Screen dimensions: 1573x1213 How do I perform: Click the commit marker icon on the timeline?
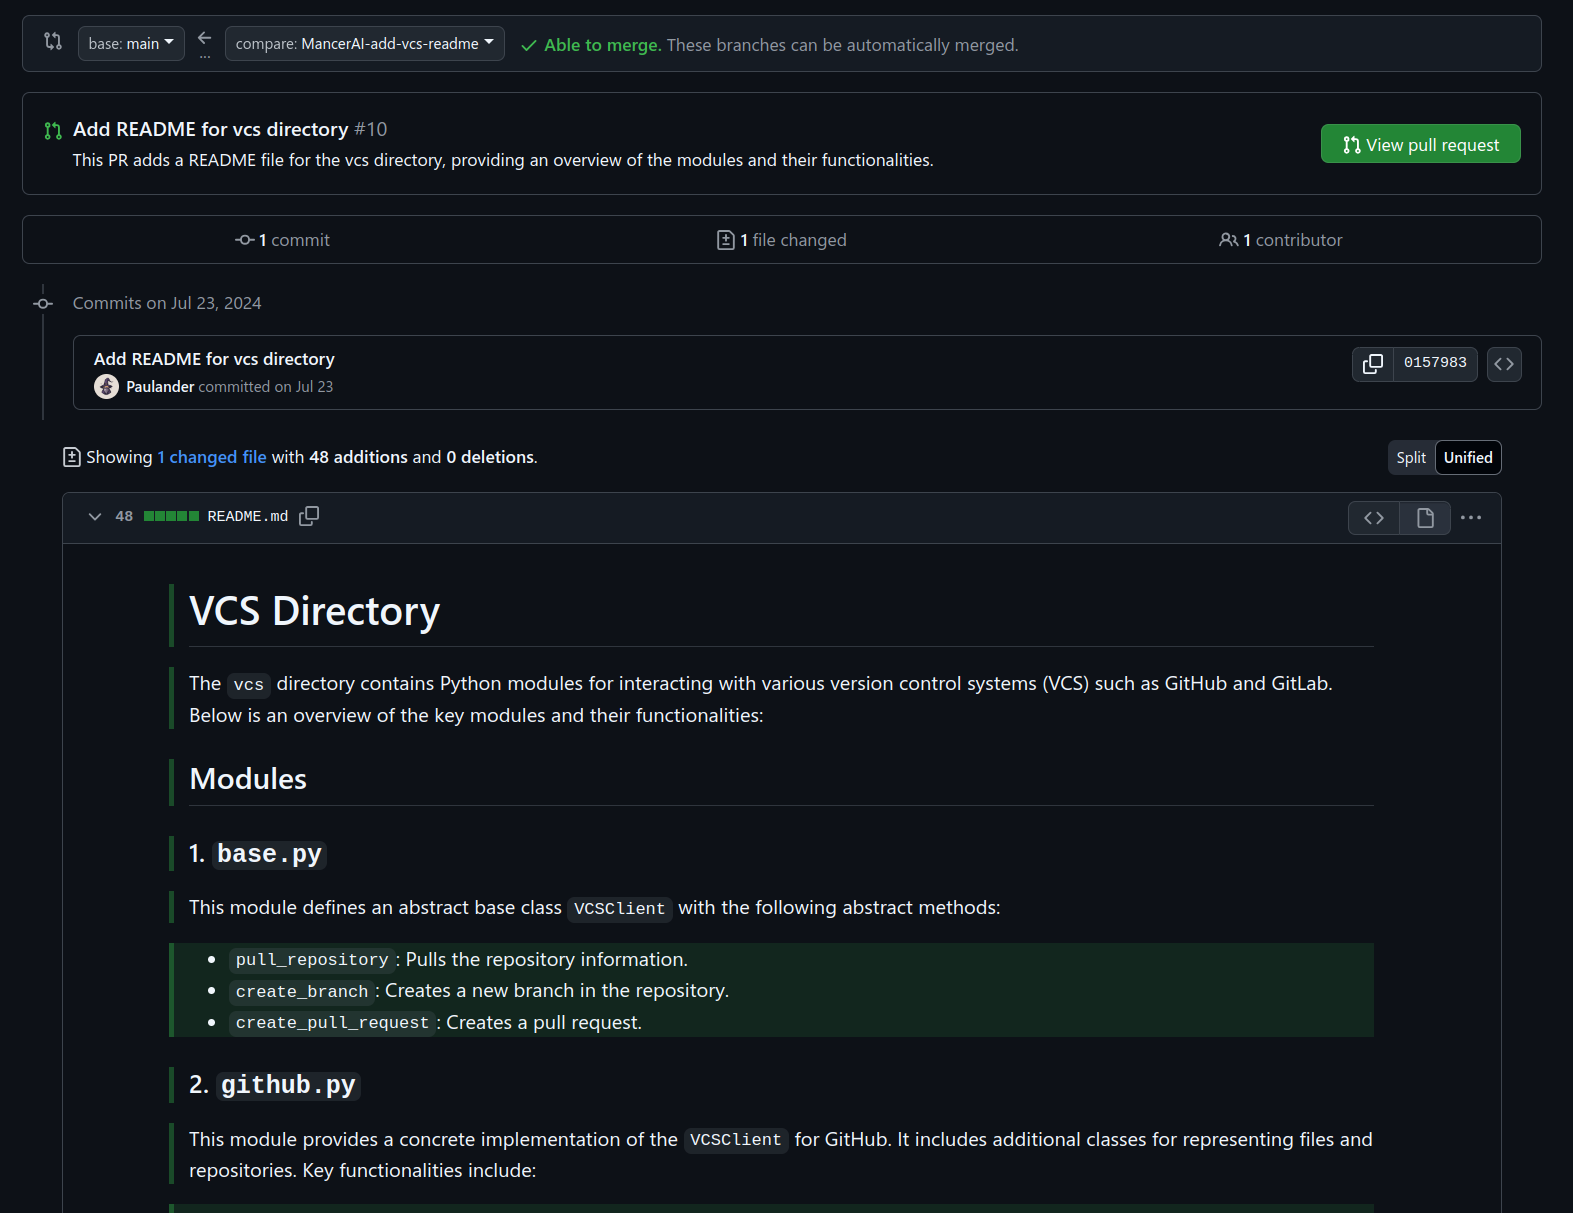coord(43,303)
